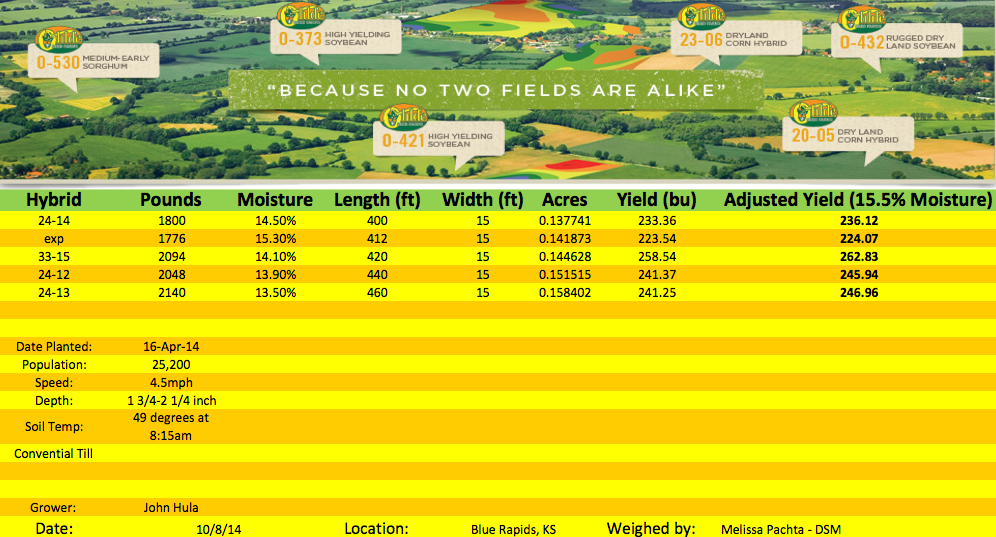This screenshot has width=996, height=537.
Task: Click the Hybrid column header
Action: pos(54,199)
